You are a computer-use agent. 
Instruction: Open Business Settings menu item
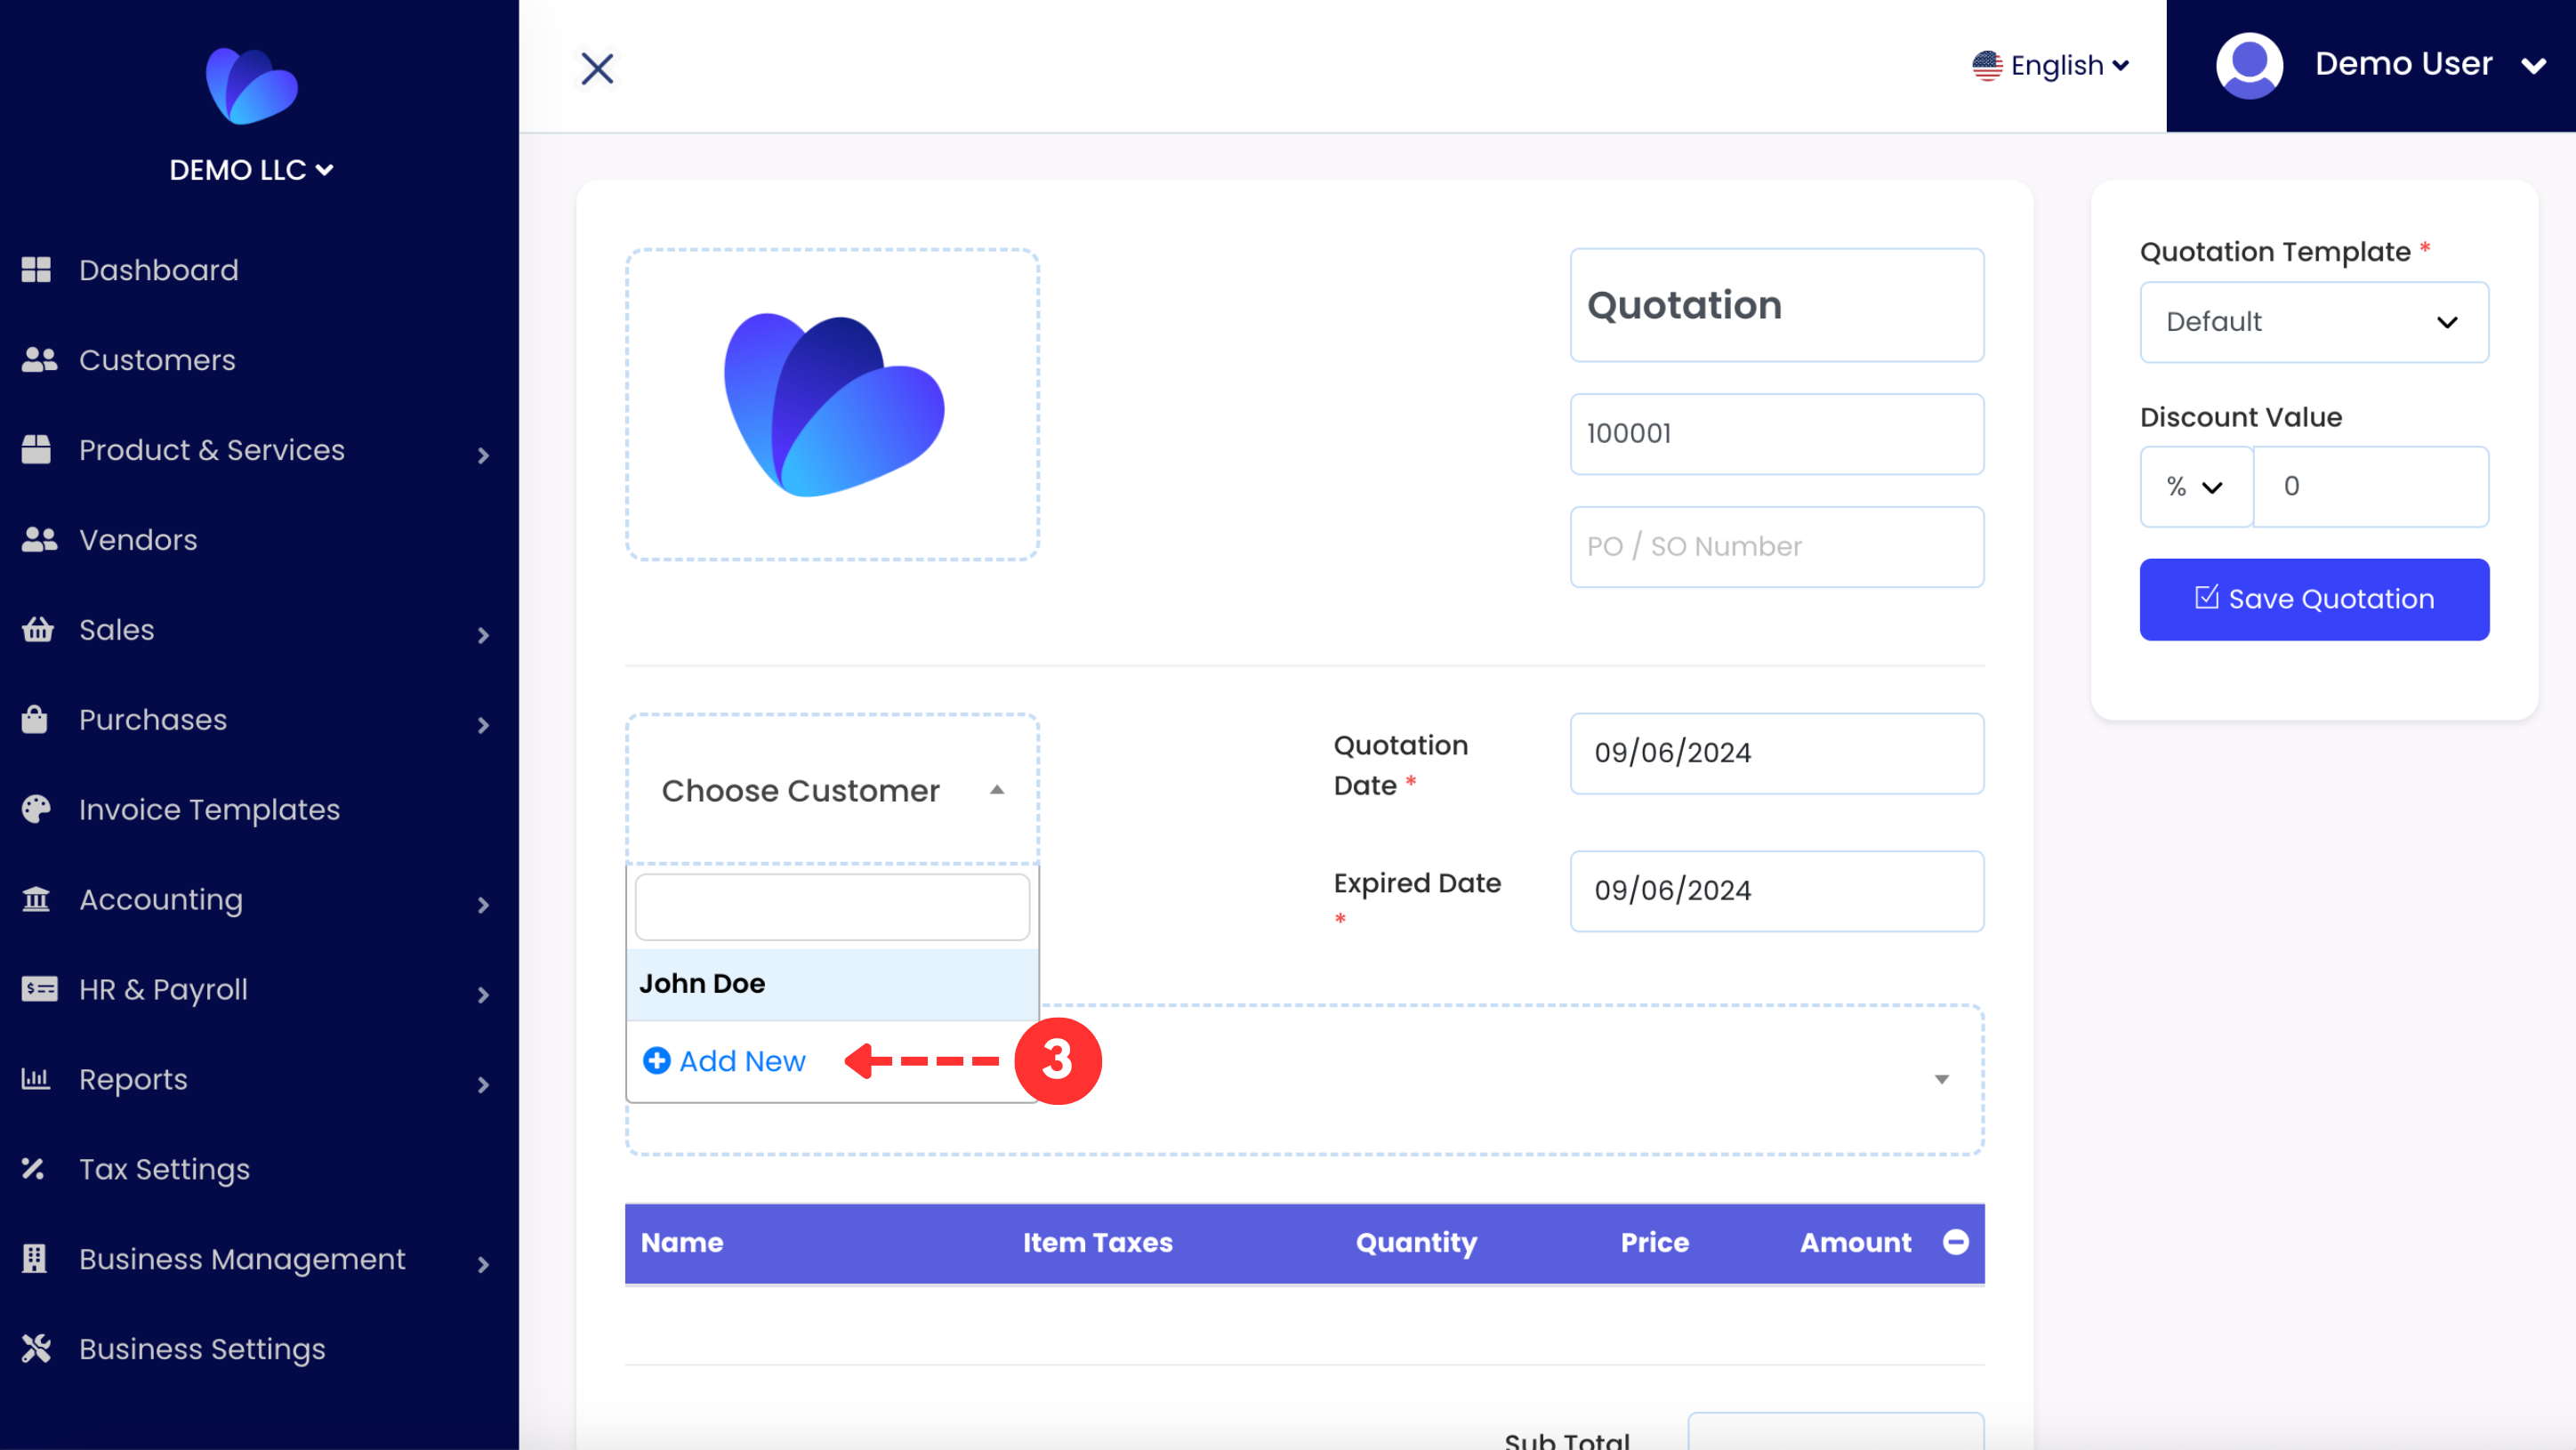[x=202, y=1349]
